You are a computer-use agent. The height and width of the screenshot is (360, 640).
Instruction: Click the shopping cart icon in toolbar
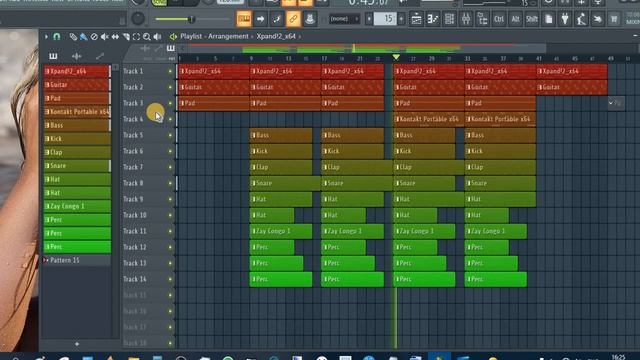click(x=614, y=19)
